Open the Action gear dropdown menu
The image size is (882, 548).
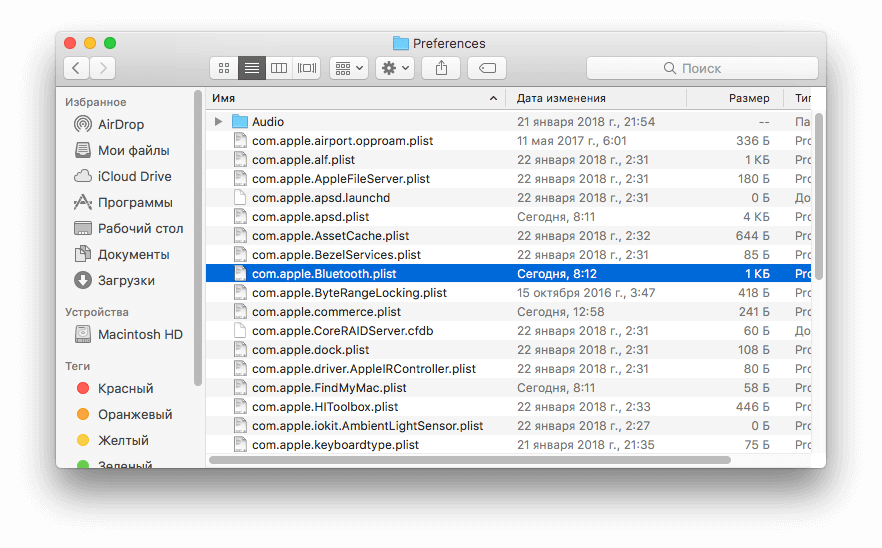pyautogui.click(x=396, y=68)
